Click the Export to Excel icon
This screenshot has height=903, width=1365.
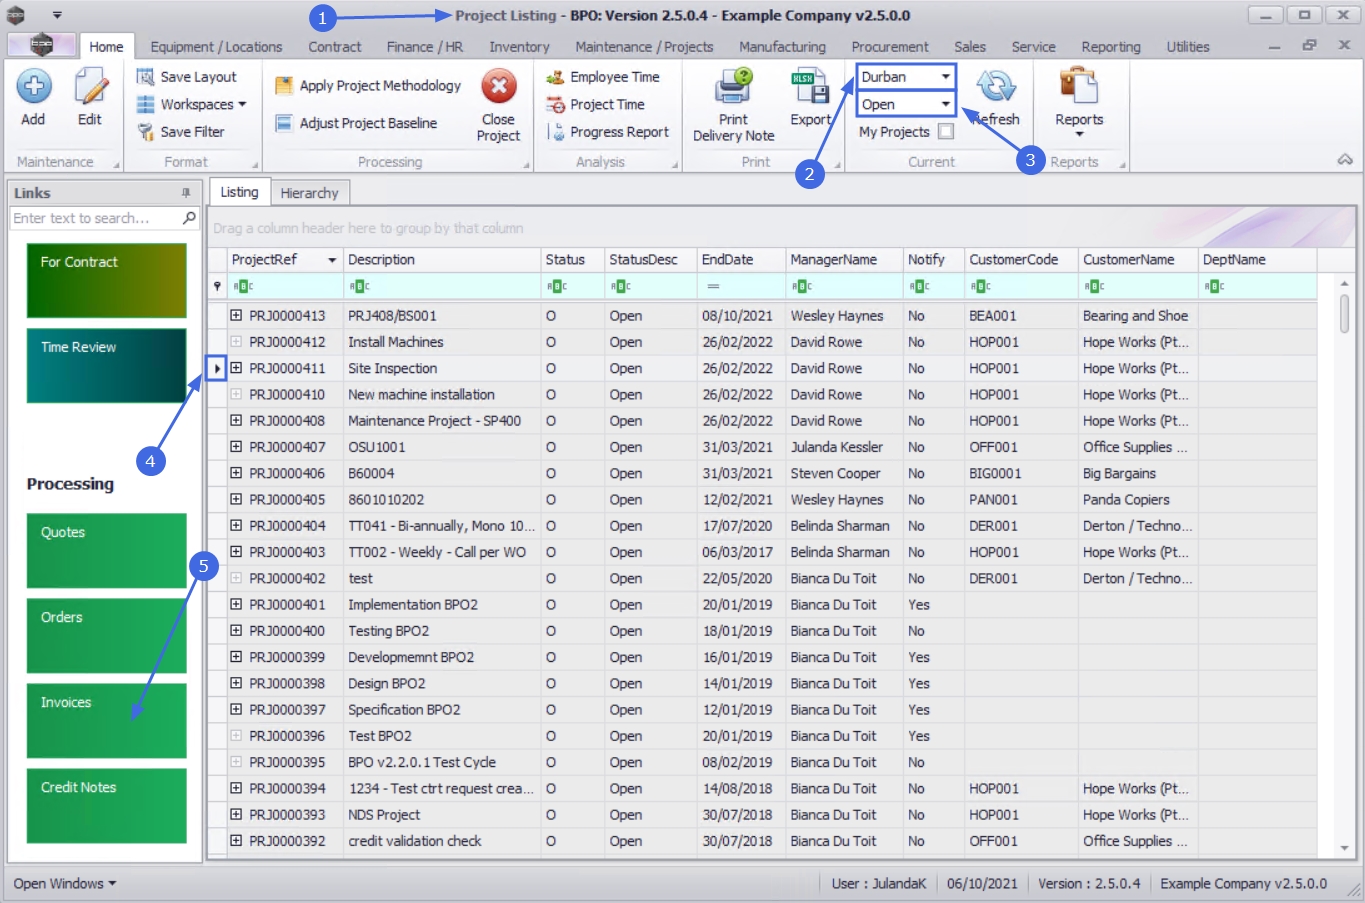pos(810,88)
